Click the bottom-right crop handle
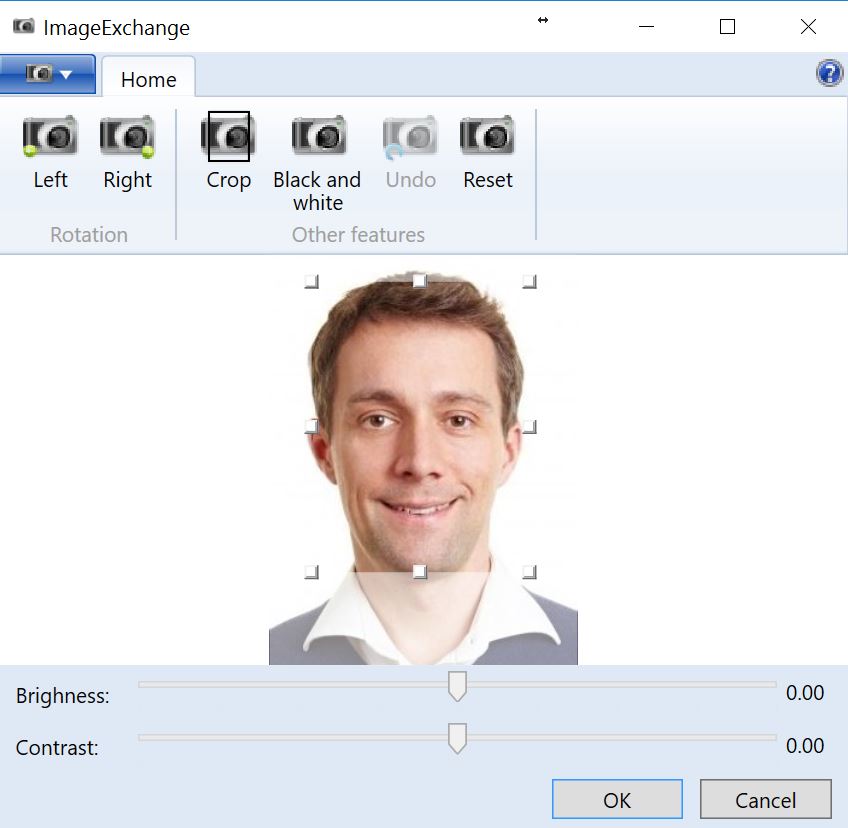Viewport: 848px width, 828px height. (x=530, y=572)
